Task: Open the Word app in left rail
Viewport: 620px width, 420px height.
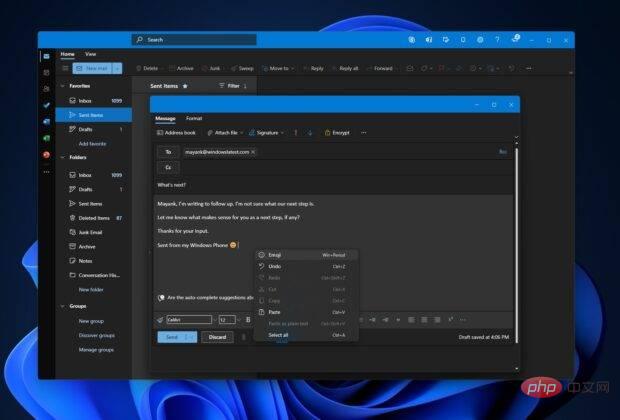Action: click(46, 122)
